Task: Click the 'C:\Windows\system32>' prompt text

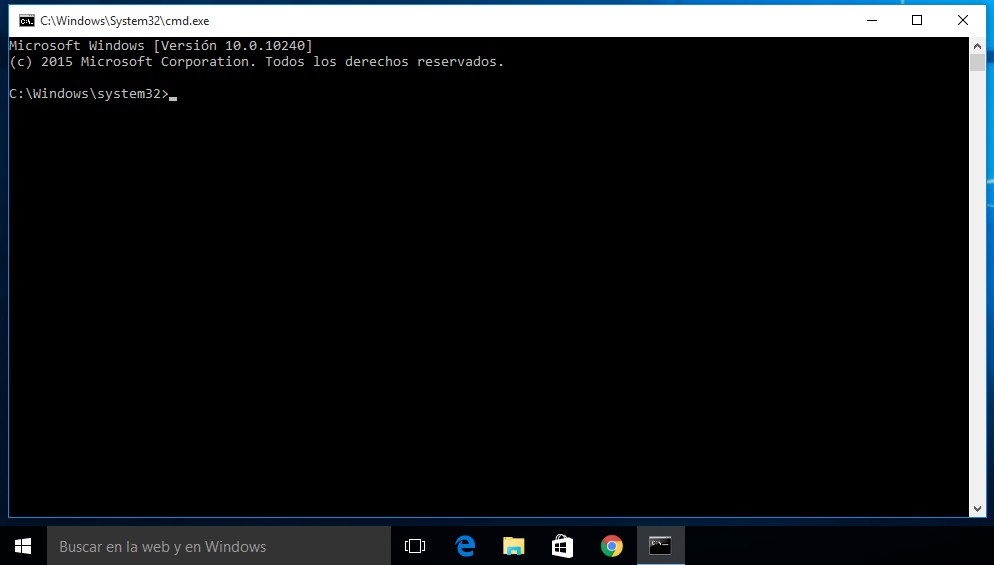Action: [89, 94]
